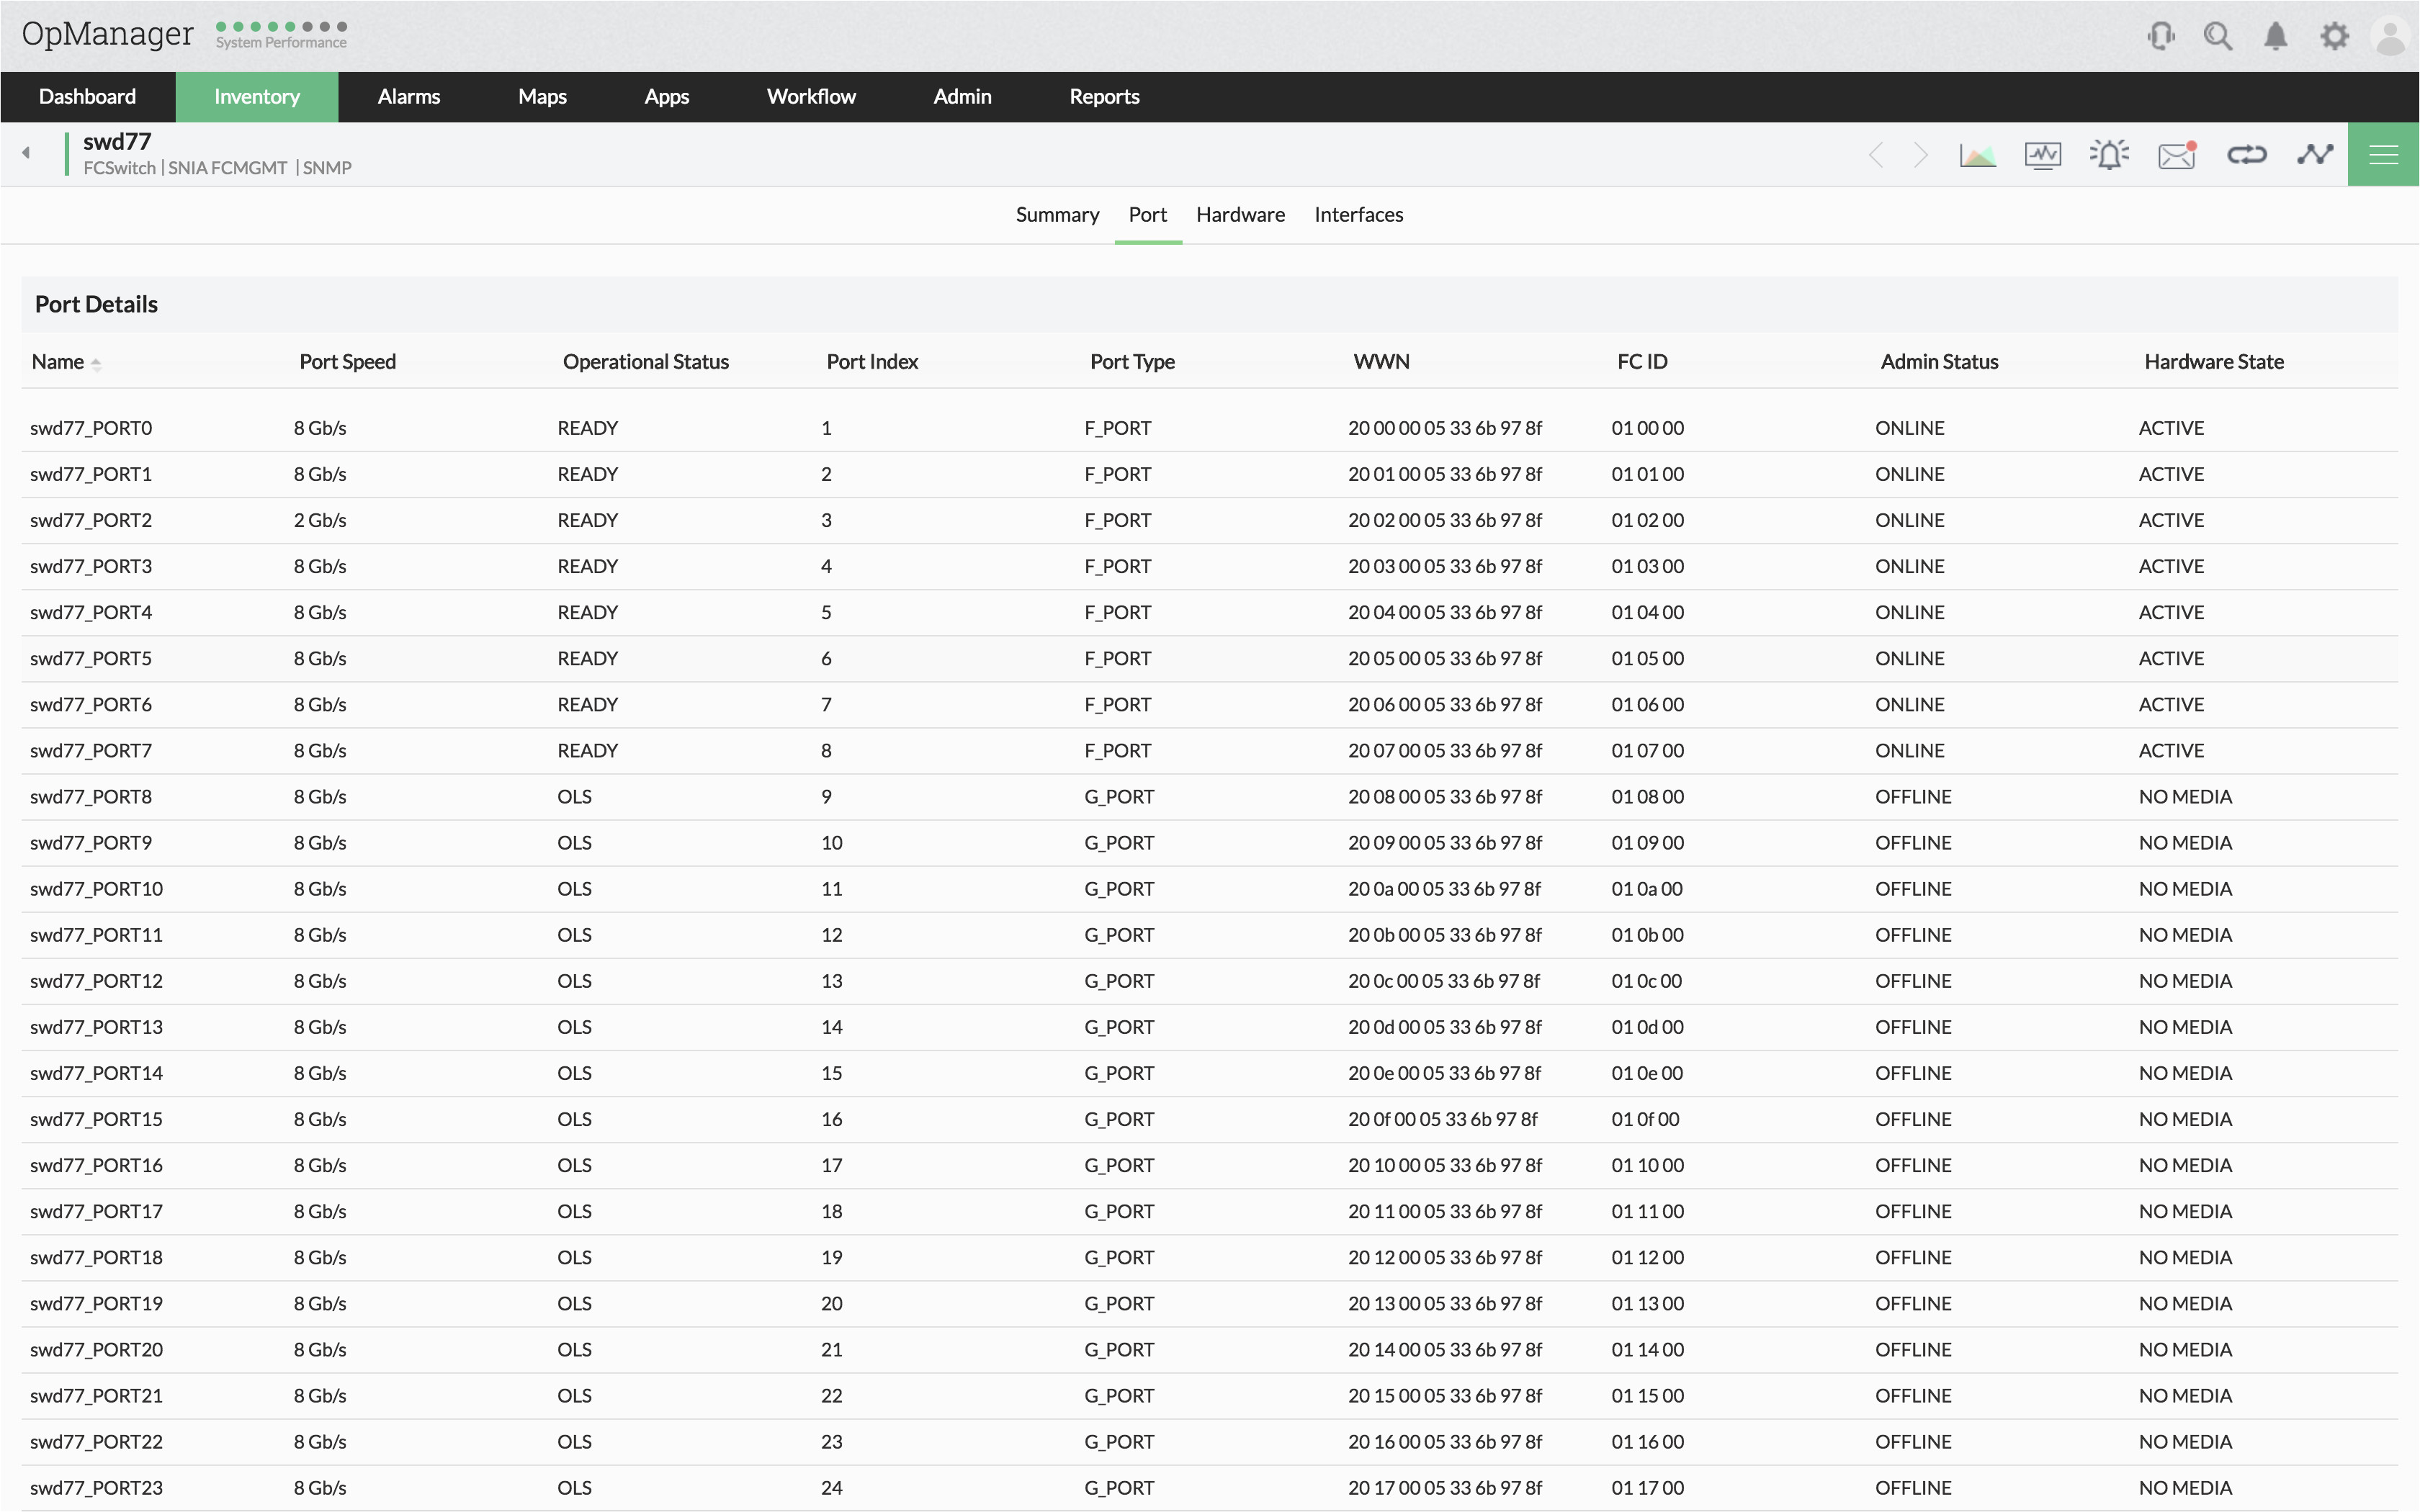Click ONLINE status in swd77_PORT6 row
The height and width of the screenshot is (1512, 2420).
pyautogui.click(x=1909, y=704)
